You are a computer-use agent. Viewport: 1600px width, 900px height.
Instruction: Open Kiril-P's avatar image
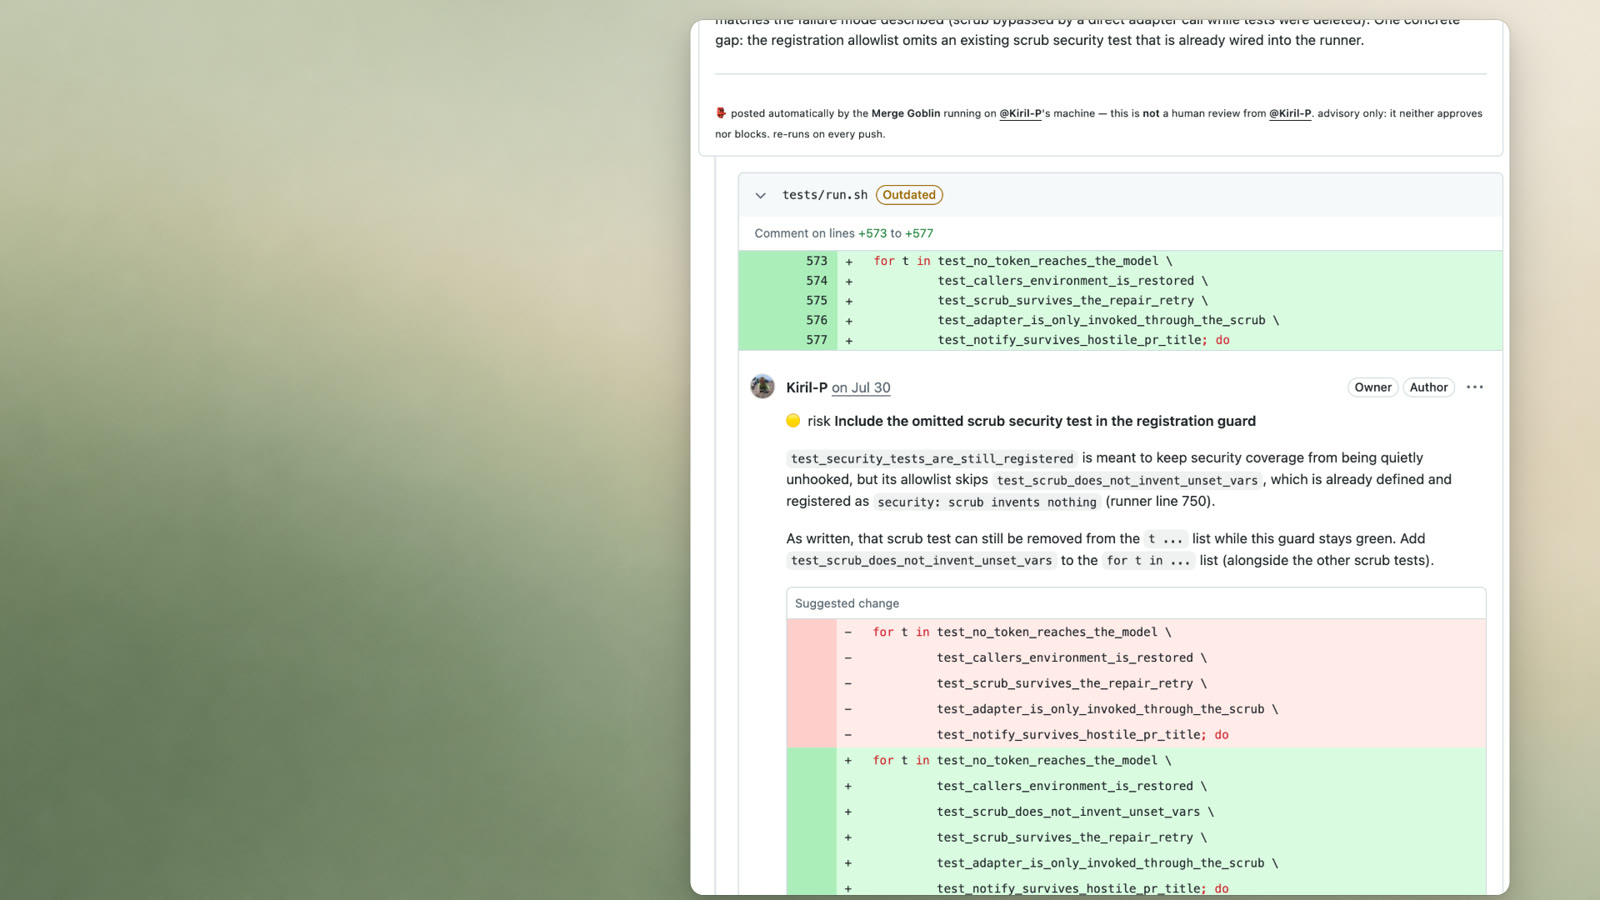click(x=763, y=387)
